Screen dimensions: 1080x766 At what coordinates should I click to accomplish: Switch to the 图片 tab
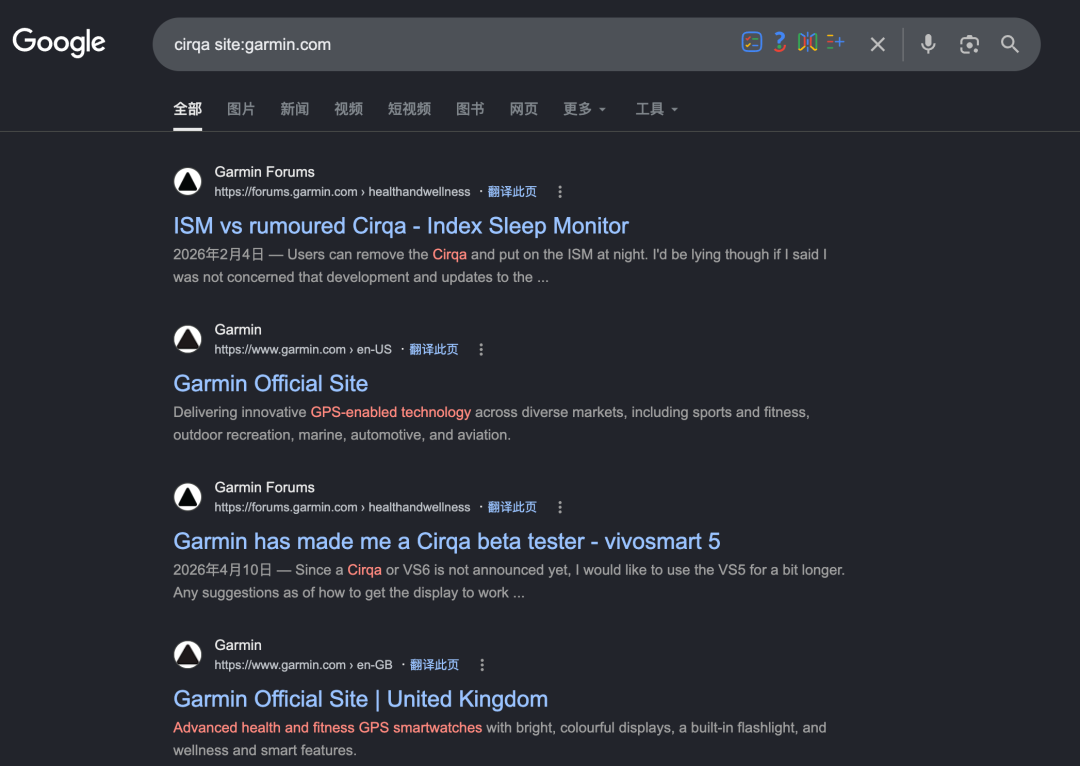coord(241,109)
